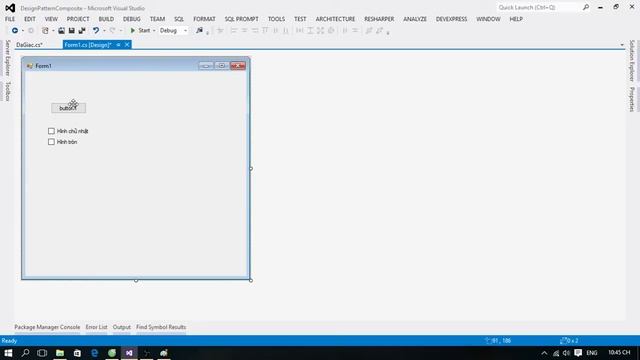Click the Quick Launch search field
This screenshot has height=360, width=640.
pos(538,7)
